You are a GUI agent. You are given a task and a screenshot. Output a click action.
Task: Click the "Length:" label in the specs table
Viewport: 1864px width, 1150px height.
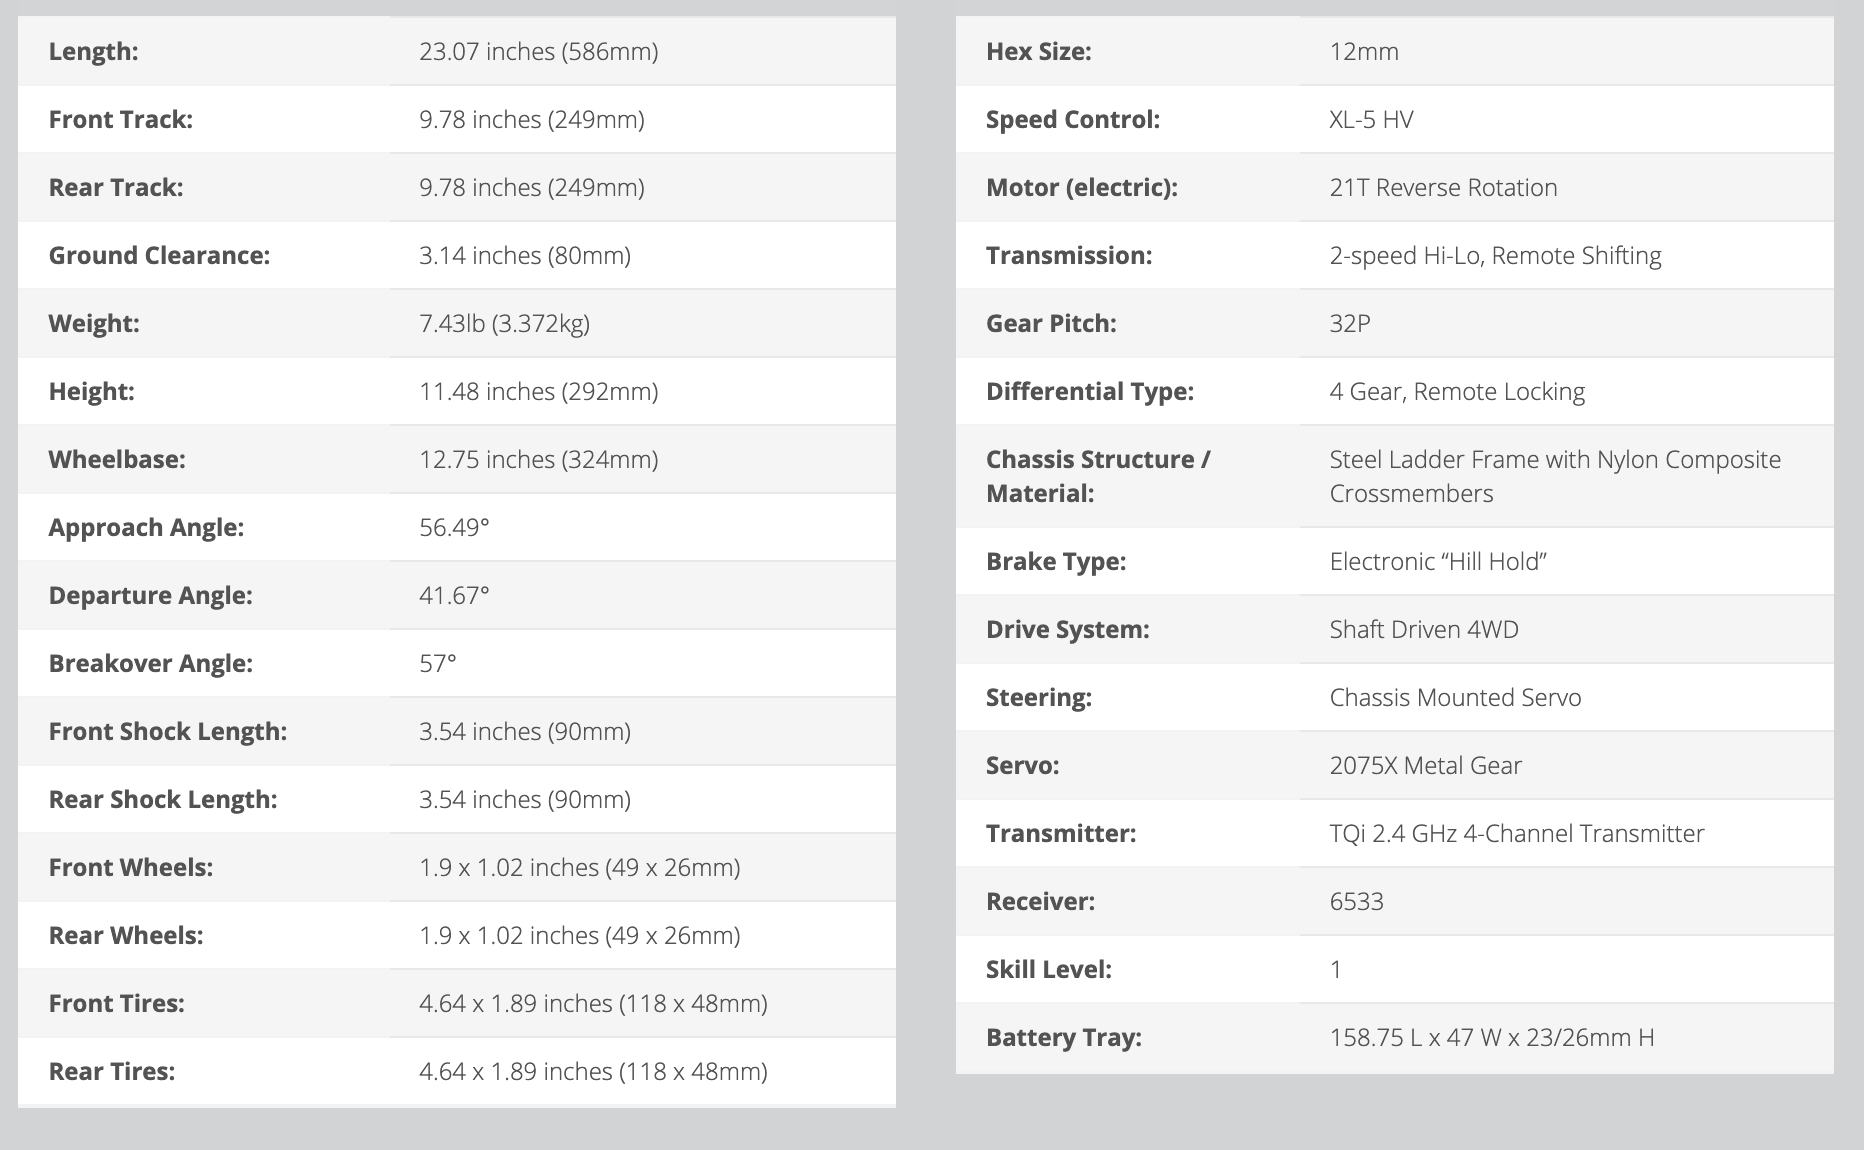click(x=94, y=52)
